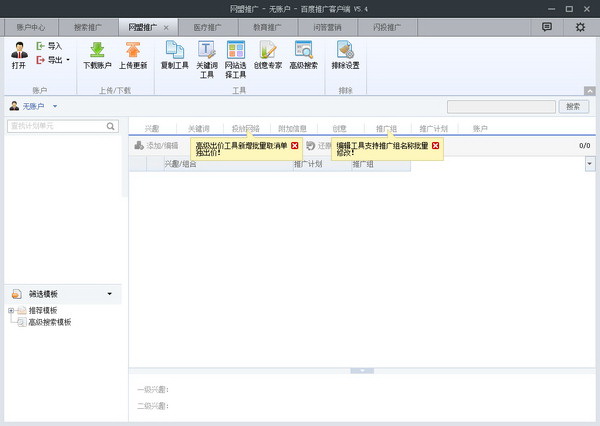Open the message feedback icon in title bar

click(547, 27)
